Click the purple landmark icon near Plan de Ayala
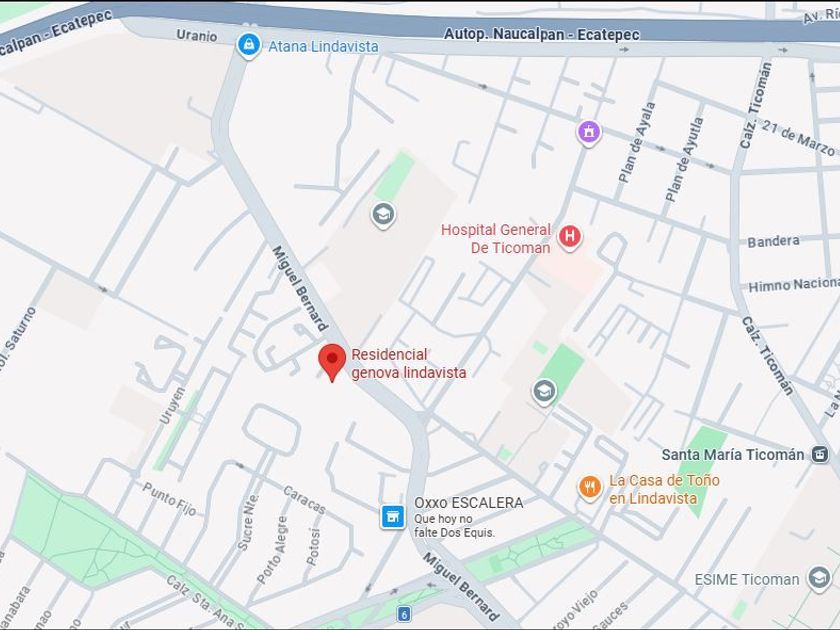The image size is (840, 630). point(589,132)
